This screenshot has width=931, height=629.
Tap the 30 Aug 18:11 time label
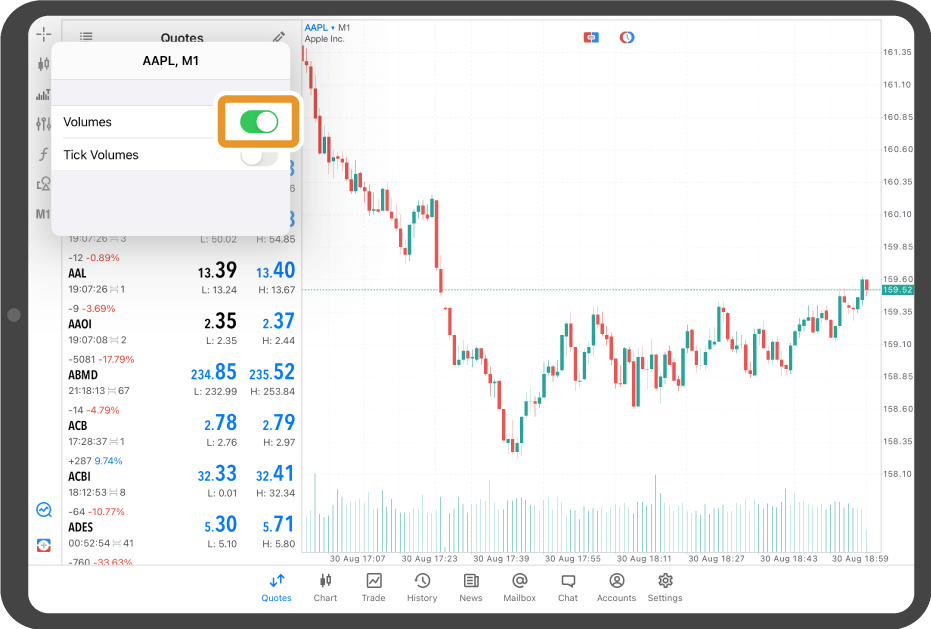tap(644, 558)
